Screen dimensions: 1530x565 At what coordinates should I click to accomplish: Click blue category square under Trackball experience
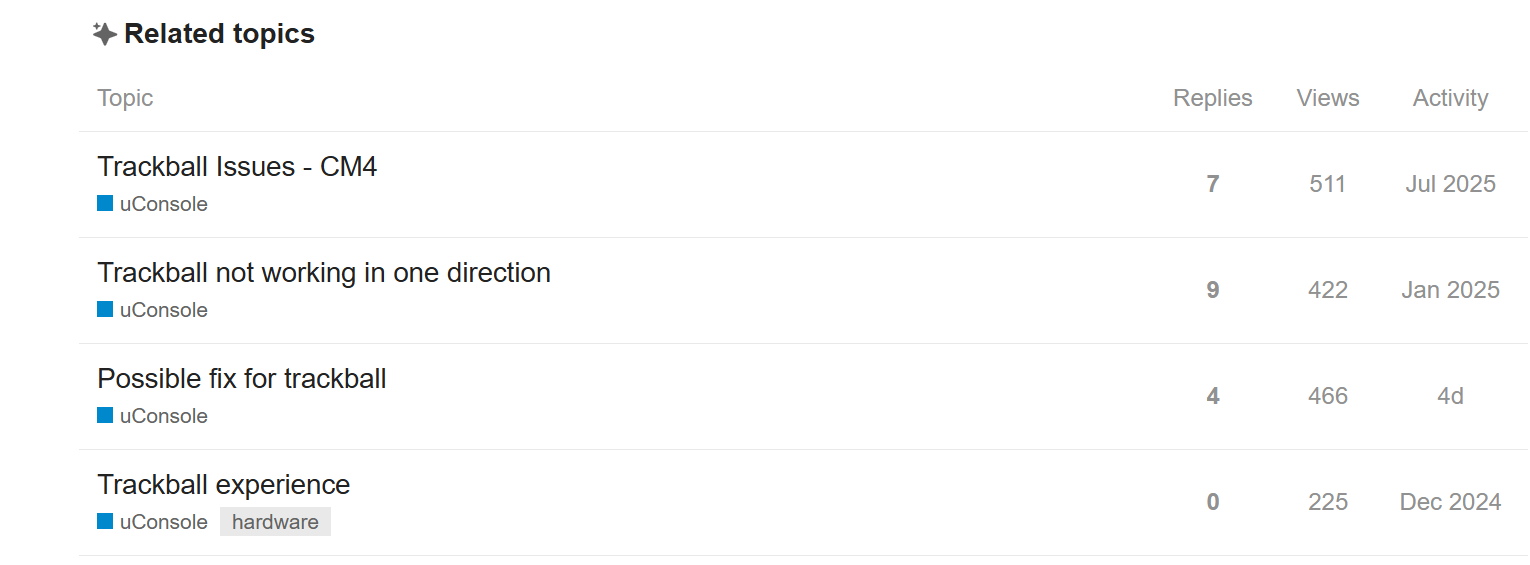[105, 521]
